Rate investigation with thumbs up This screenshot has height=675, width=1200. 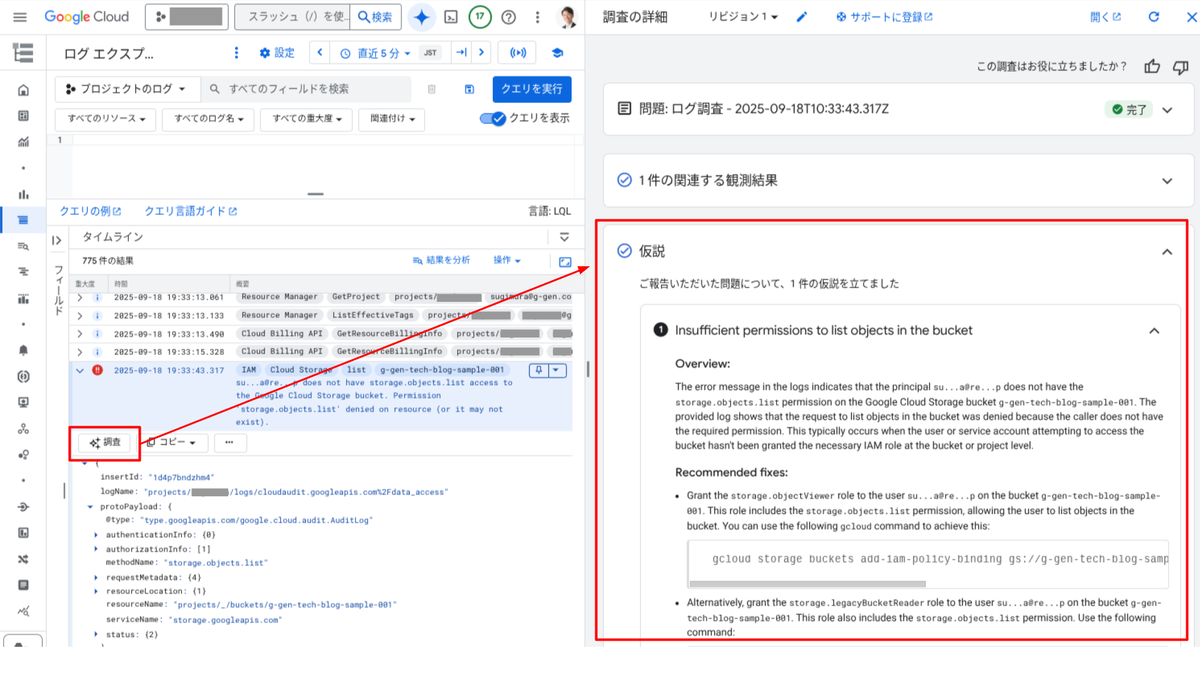coord(1152,67)
